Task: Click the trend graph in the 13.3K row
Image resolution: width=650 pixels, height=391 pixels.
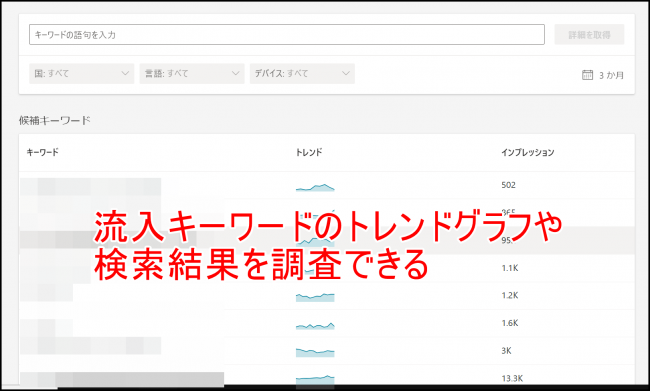Action: pyautogui.click(x=315, y=380)
